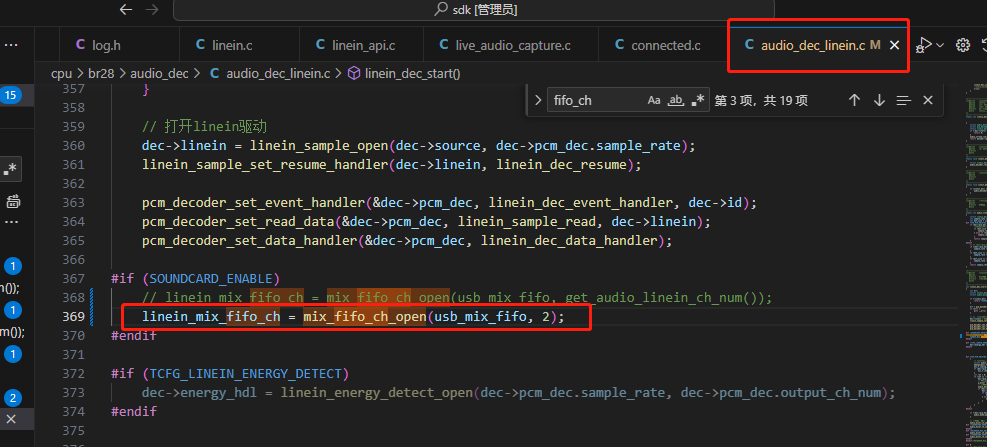
Task: Toggle Match Whole Word (ab) in the find widget
Action: tap(675, 101)
